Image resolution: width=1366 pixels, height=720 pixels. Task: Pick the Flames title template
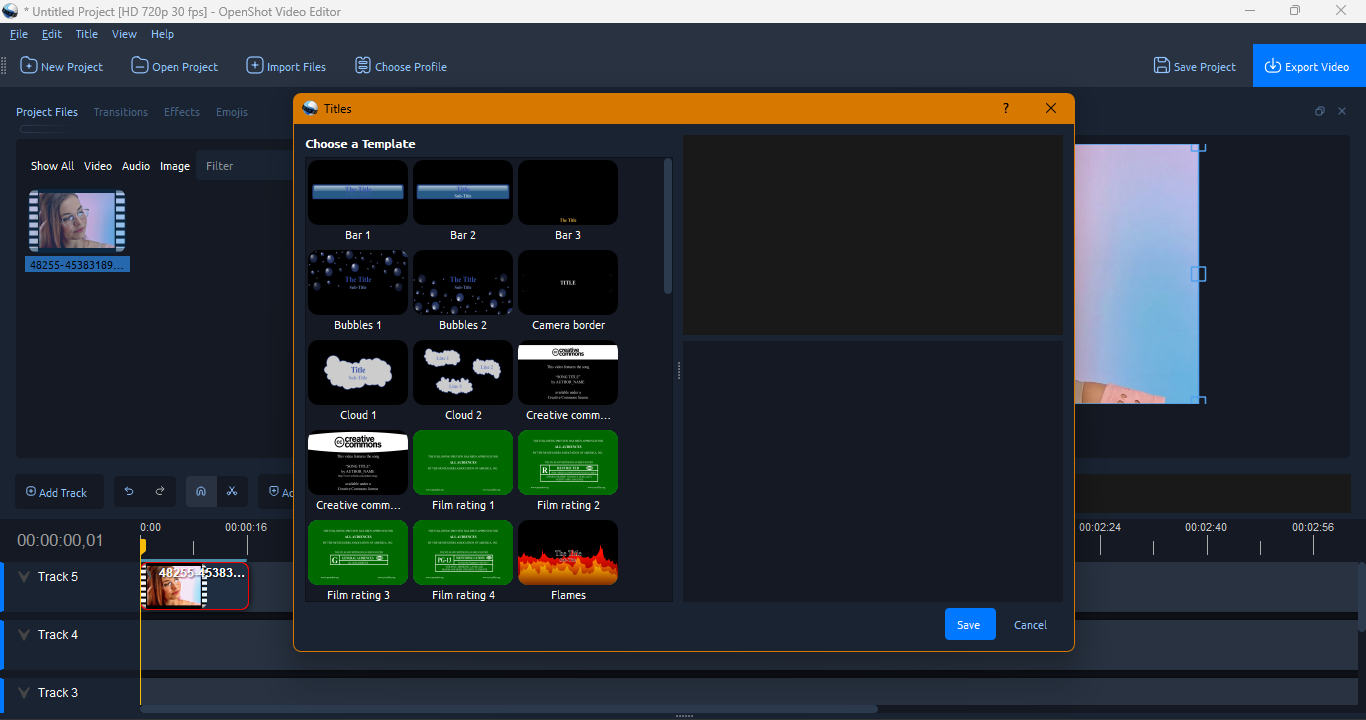coord(568,561)
